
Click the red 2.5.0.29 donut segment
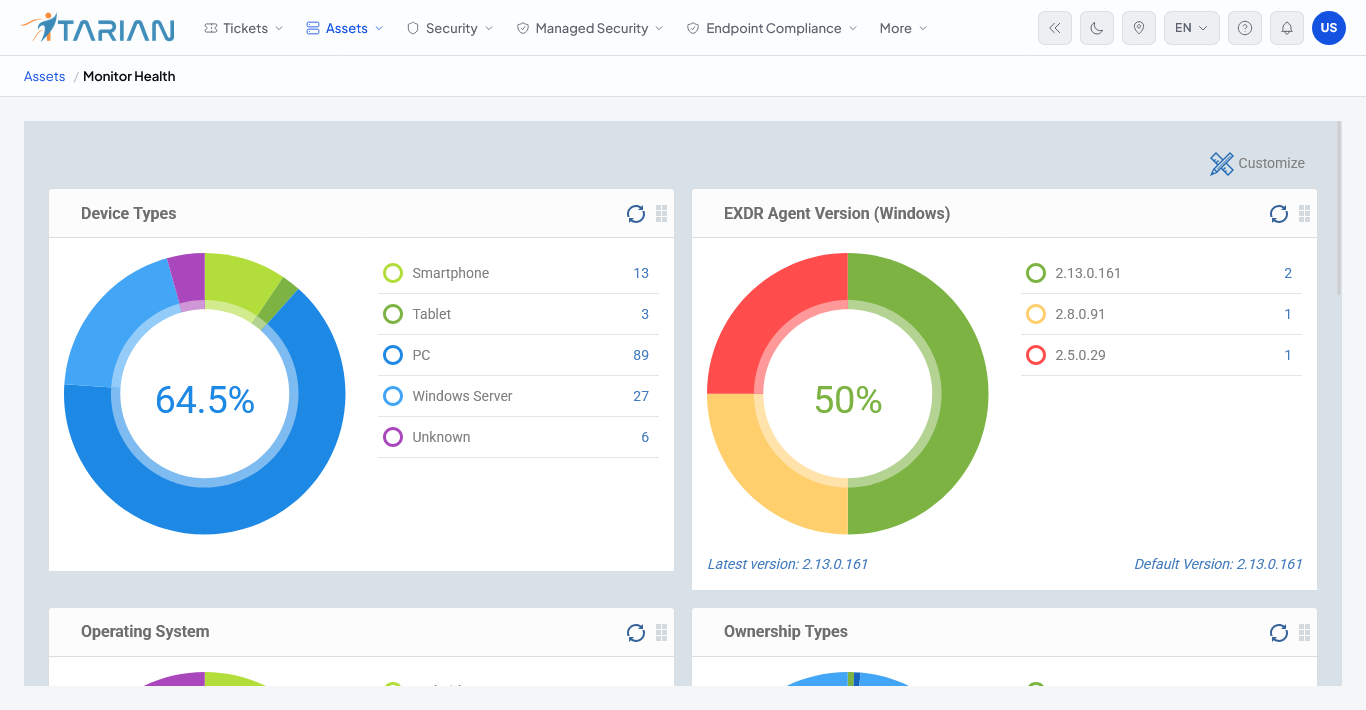tap(768, 314)
